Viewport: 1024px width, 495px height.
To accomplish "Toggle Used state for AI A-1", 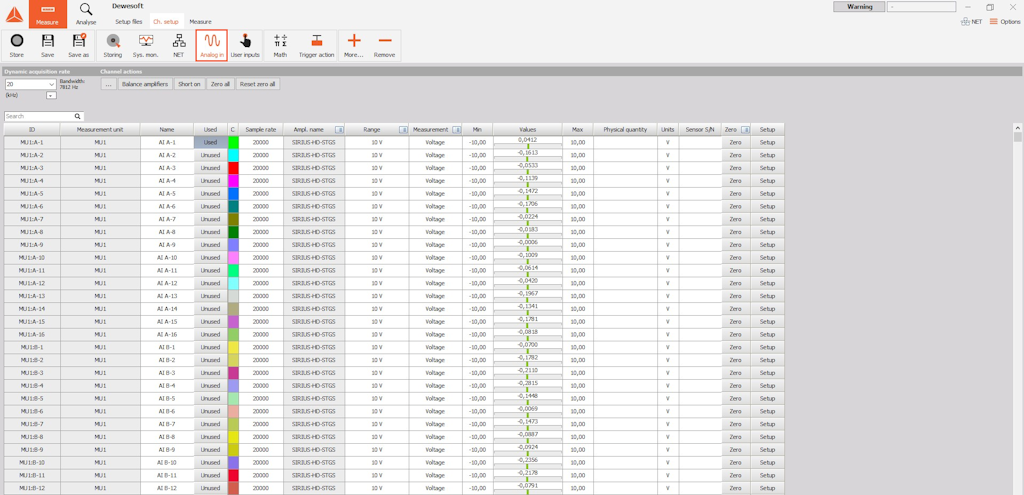I will tap(210, 142).
